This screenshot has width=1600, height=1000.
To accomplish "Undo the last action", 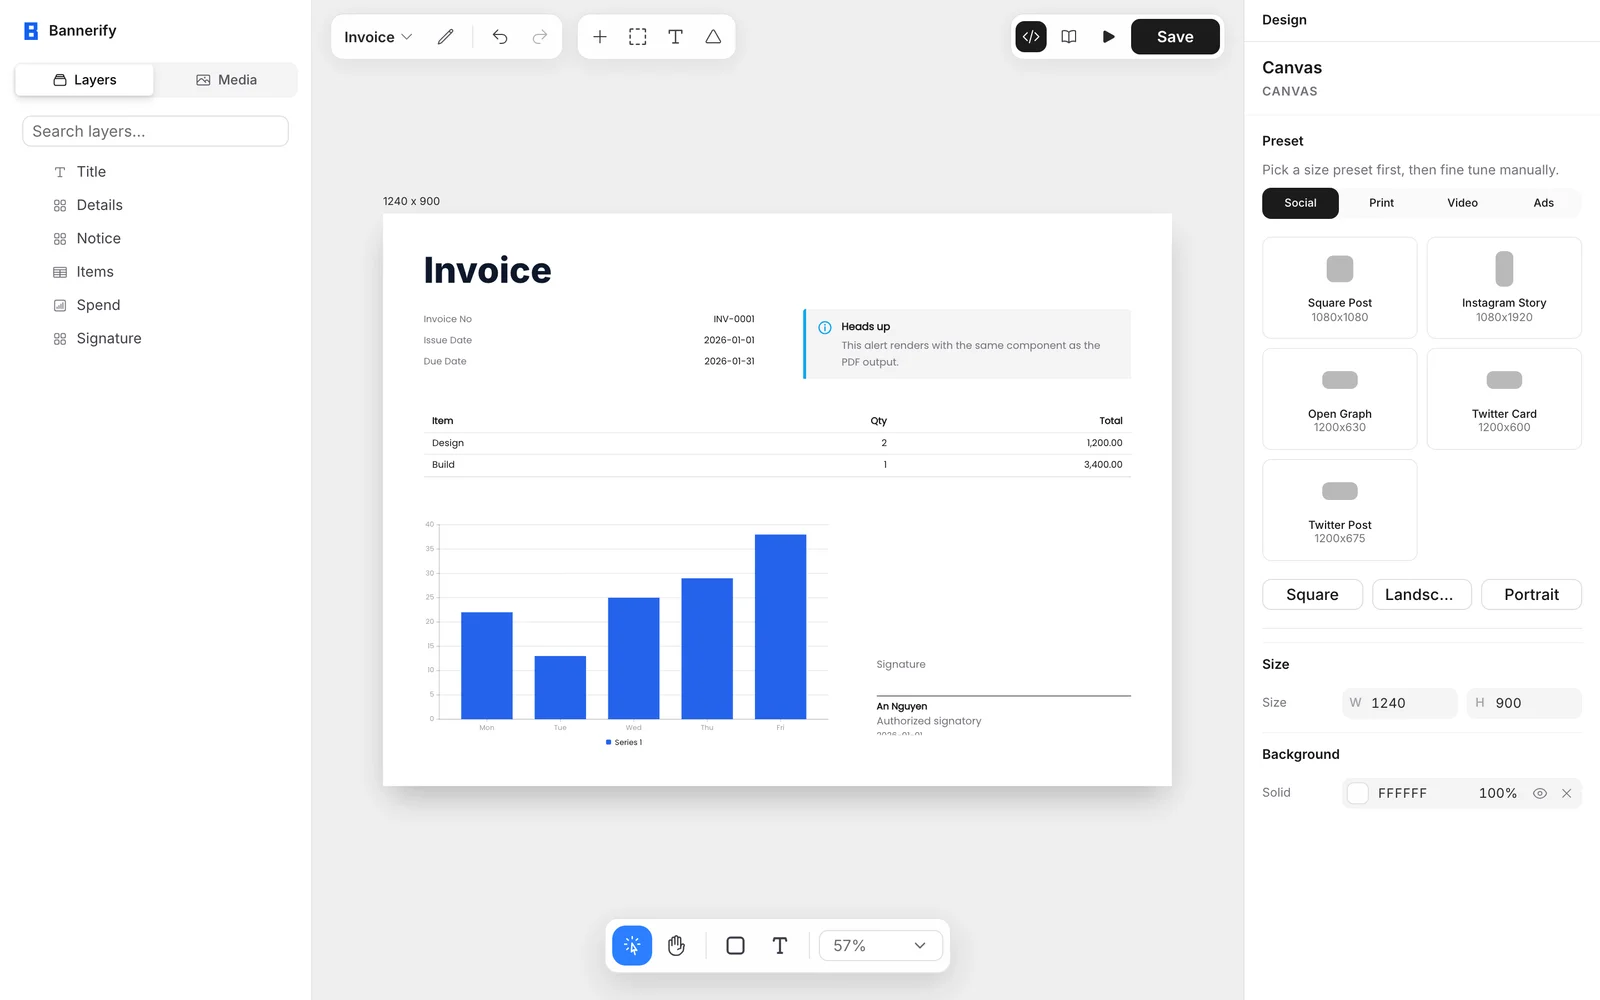I will point(500,37).
